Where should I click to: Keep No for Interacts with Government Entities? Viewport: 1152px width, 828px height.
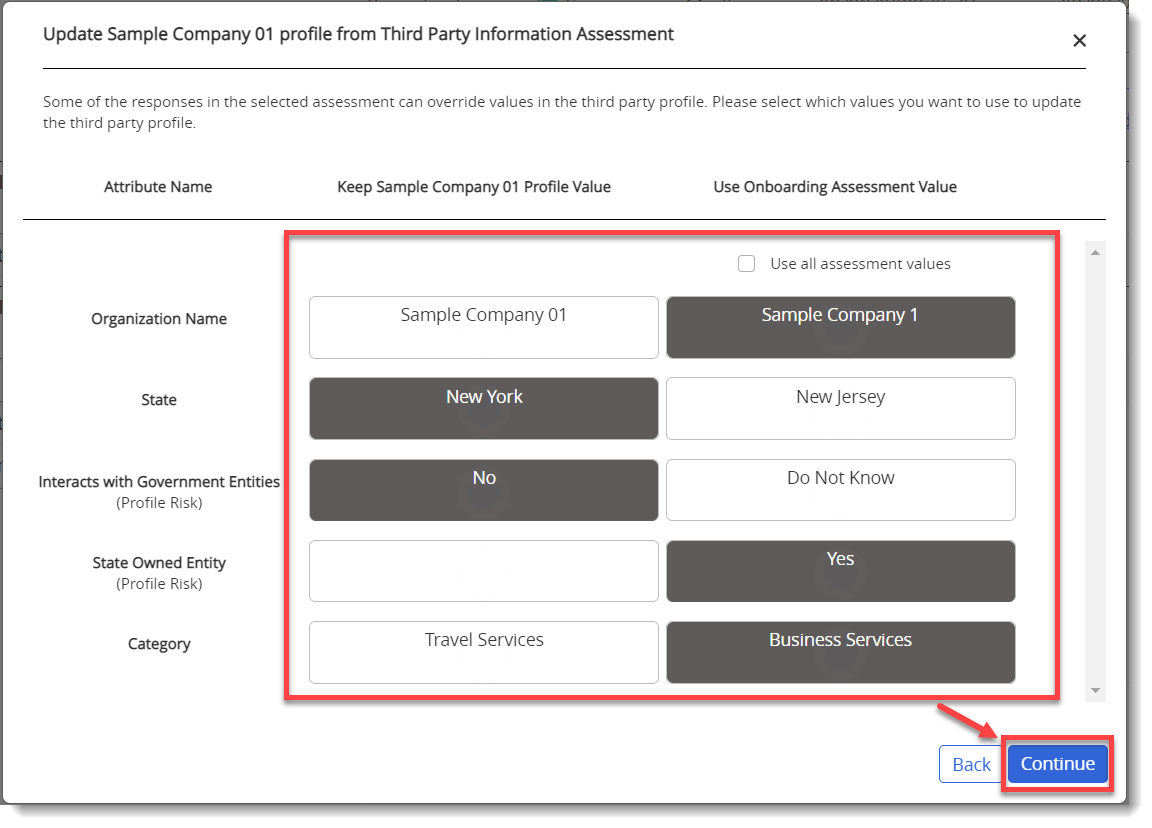coord(483,490)
